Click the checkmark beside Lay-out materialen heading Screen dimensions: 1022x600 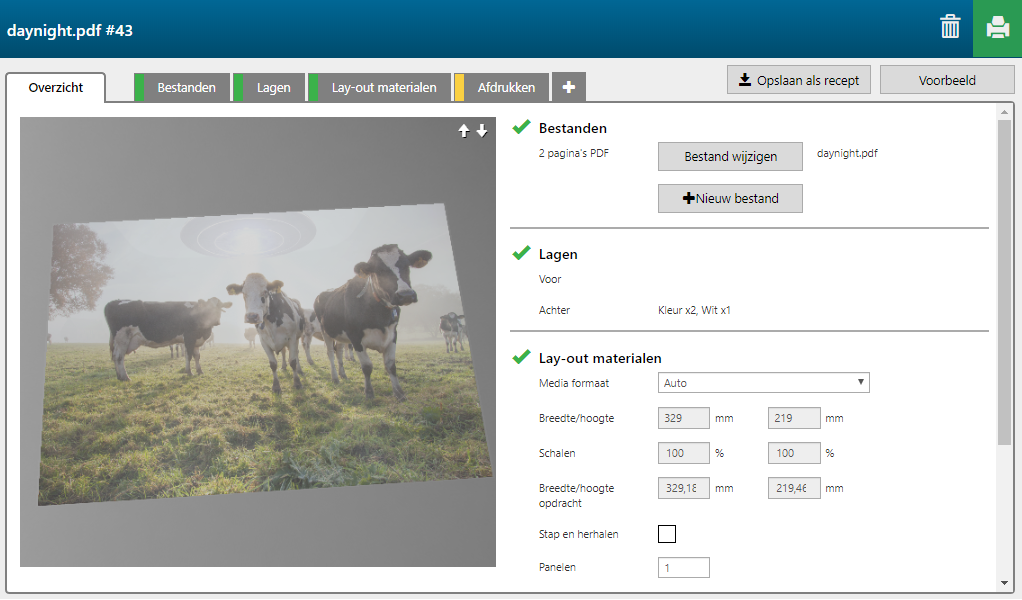point(521,357)
